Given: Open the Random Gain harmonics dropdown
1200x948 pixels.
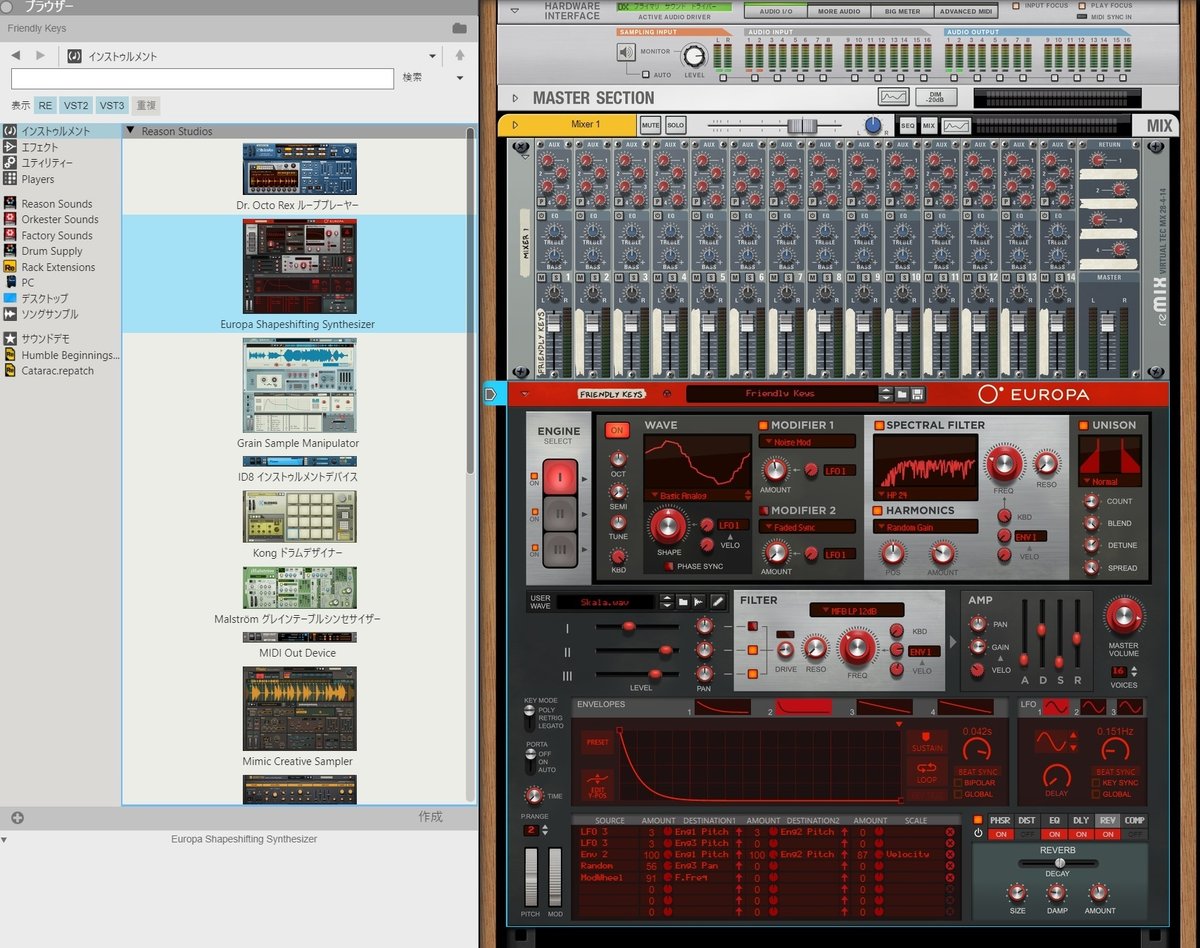Looking at the screenshot, I should pyautogui.click(x=925, y=527).
